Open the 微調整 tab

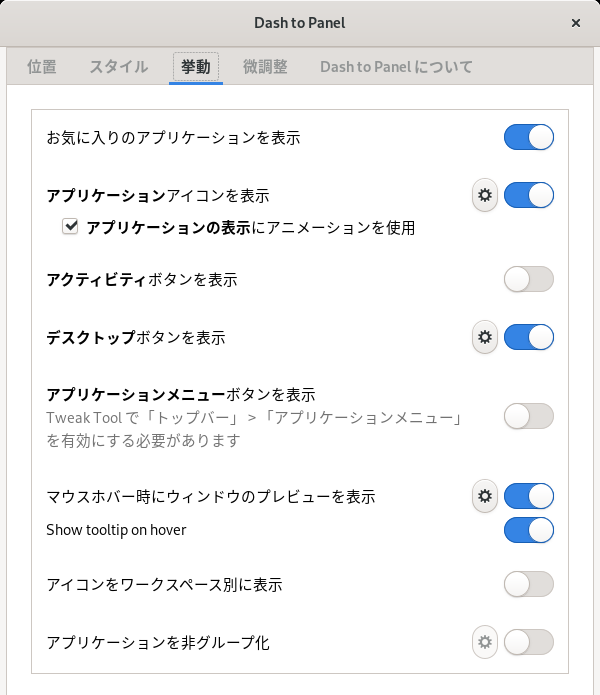265,66
